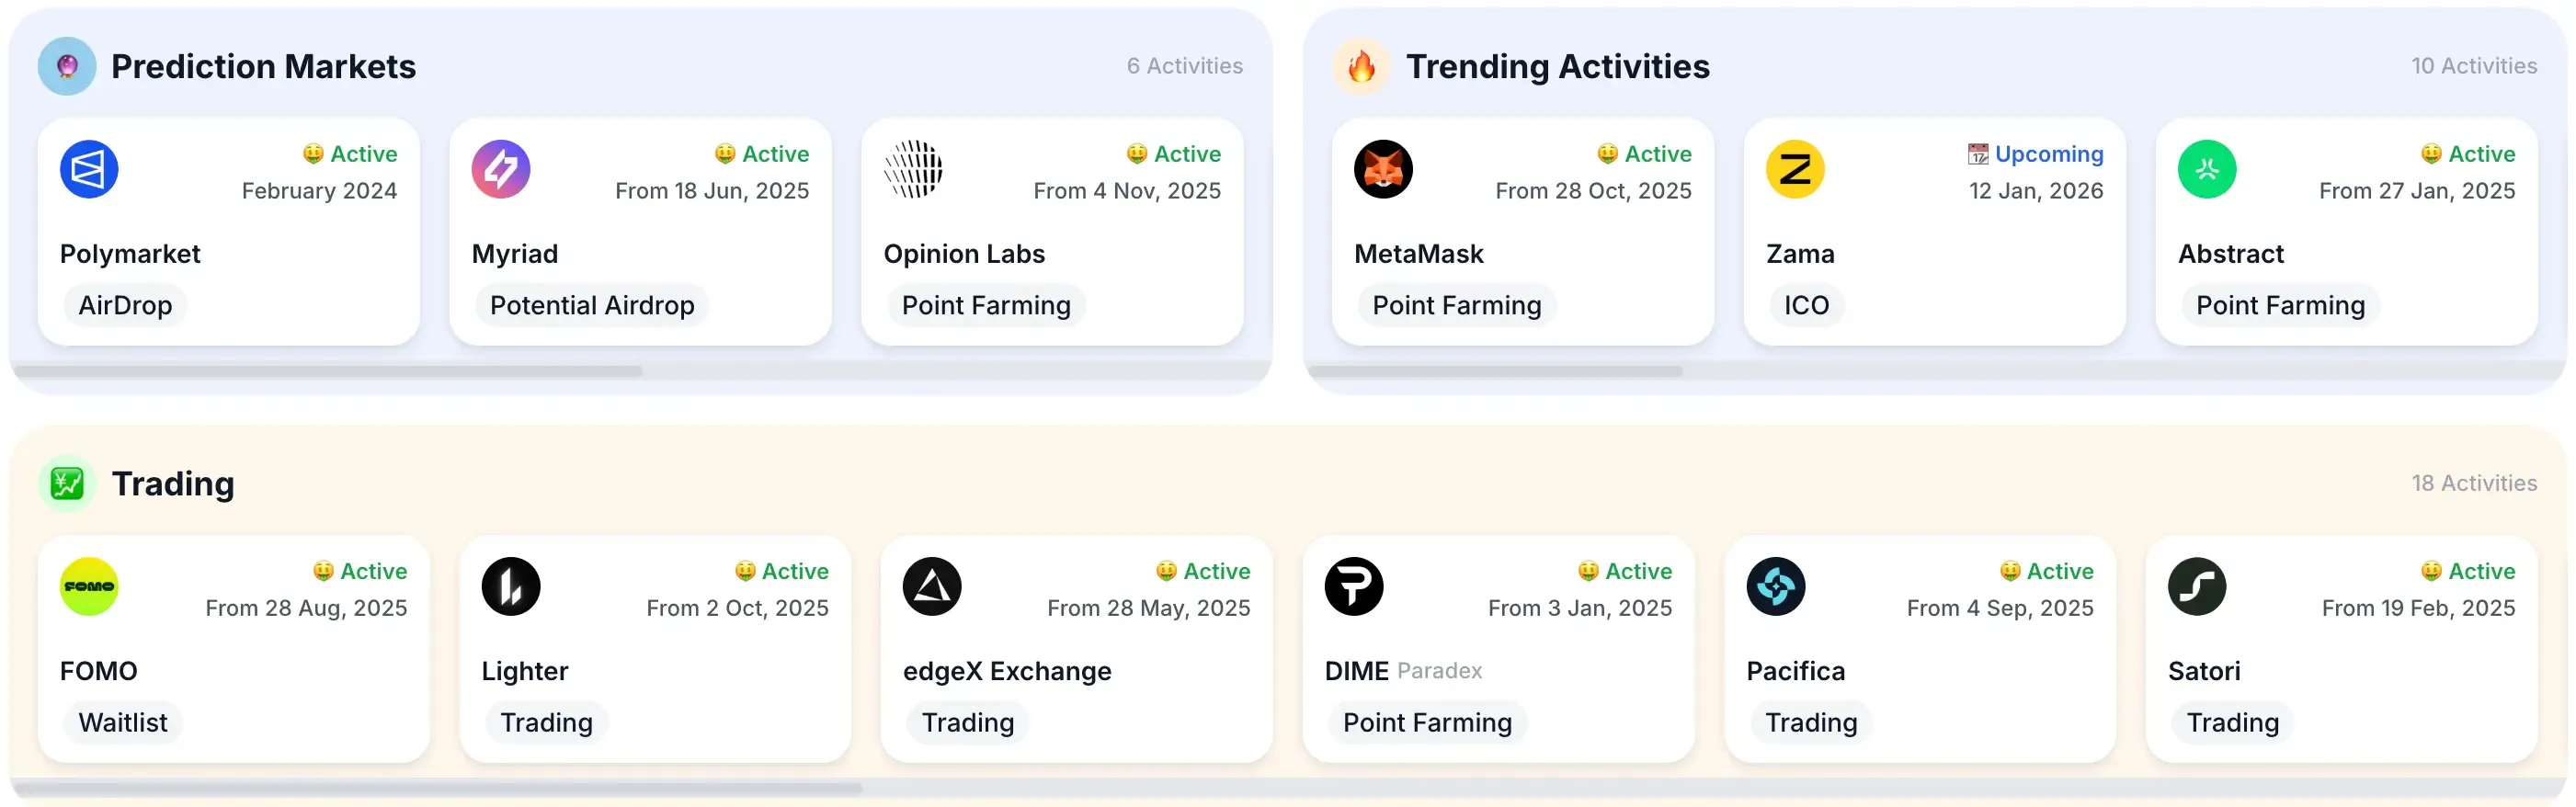The height and width of the screenshot is (807, 2576).
Task: Select the Prediction Markets section header
Action: [264, 66]
